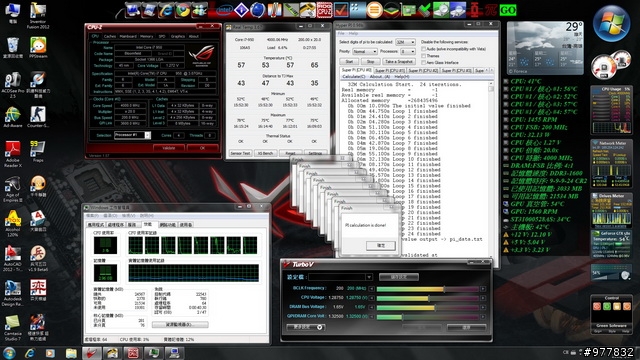640x360 pixels.
Task: Open Processor #1 selection dropdown in CPU-Z
Action: tap(132, 135)
